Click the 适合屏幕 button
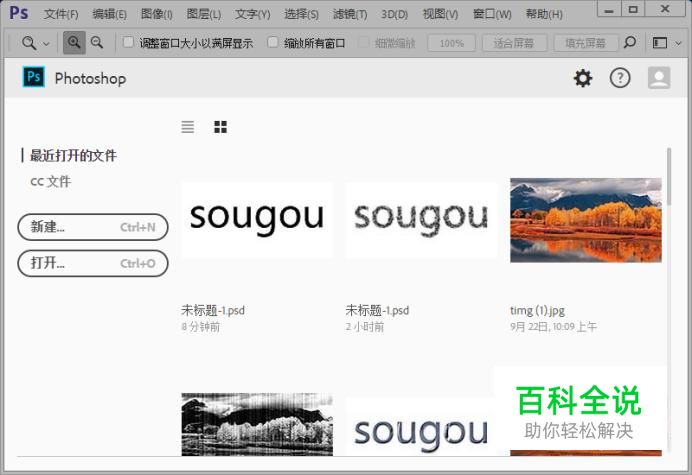 (514, 43)
